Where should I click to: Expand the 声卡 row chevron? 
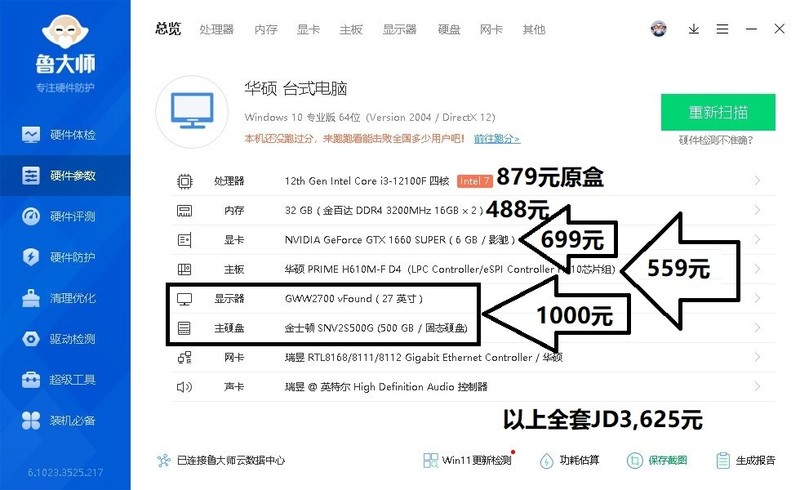click(757, 386)
